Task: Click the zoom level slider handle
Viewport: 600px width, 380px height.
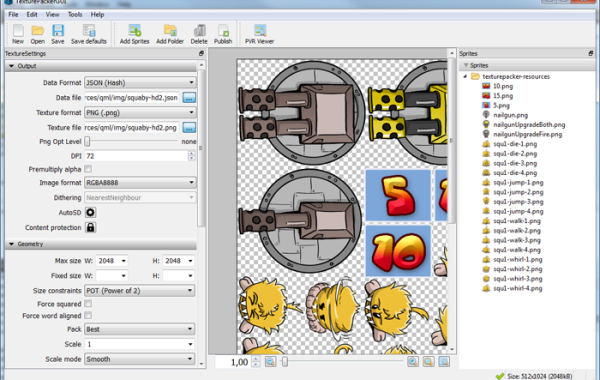Action: (285, 362)
